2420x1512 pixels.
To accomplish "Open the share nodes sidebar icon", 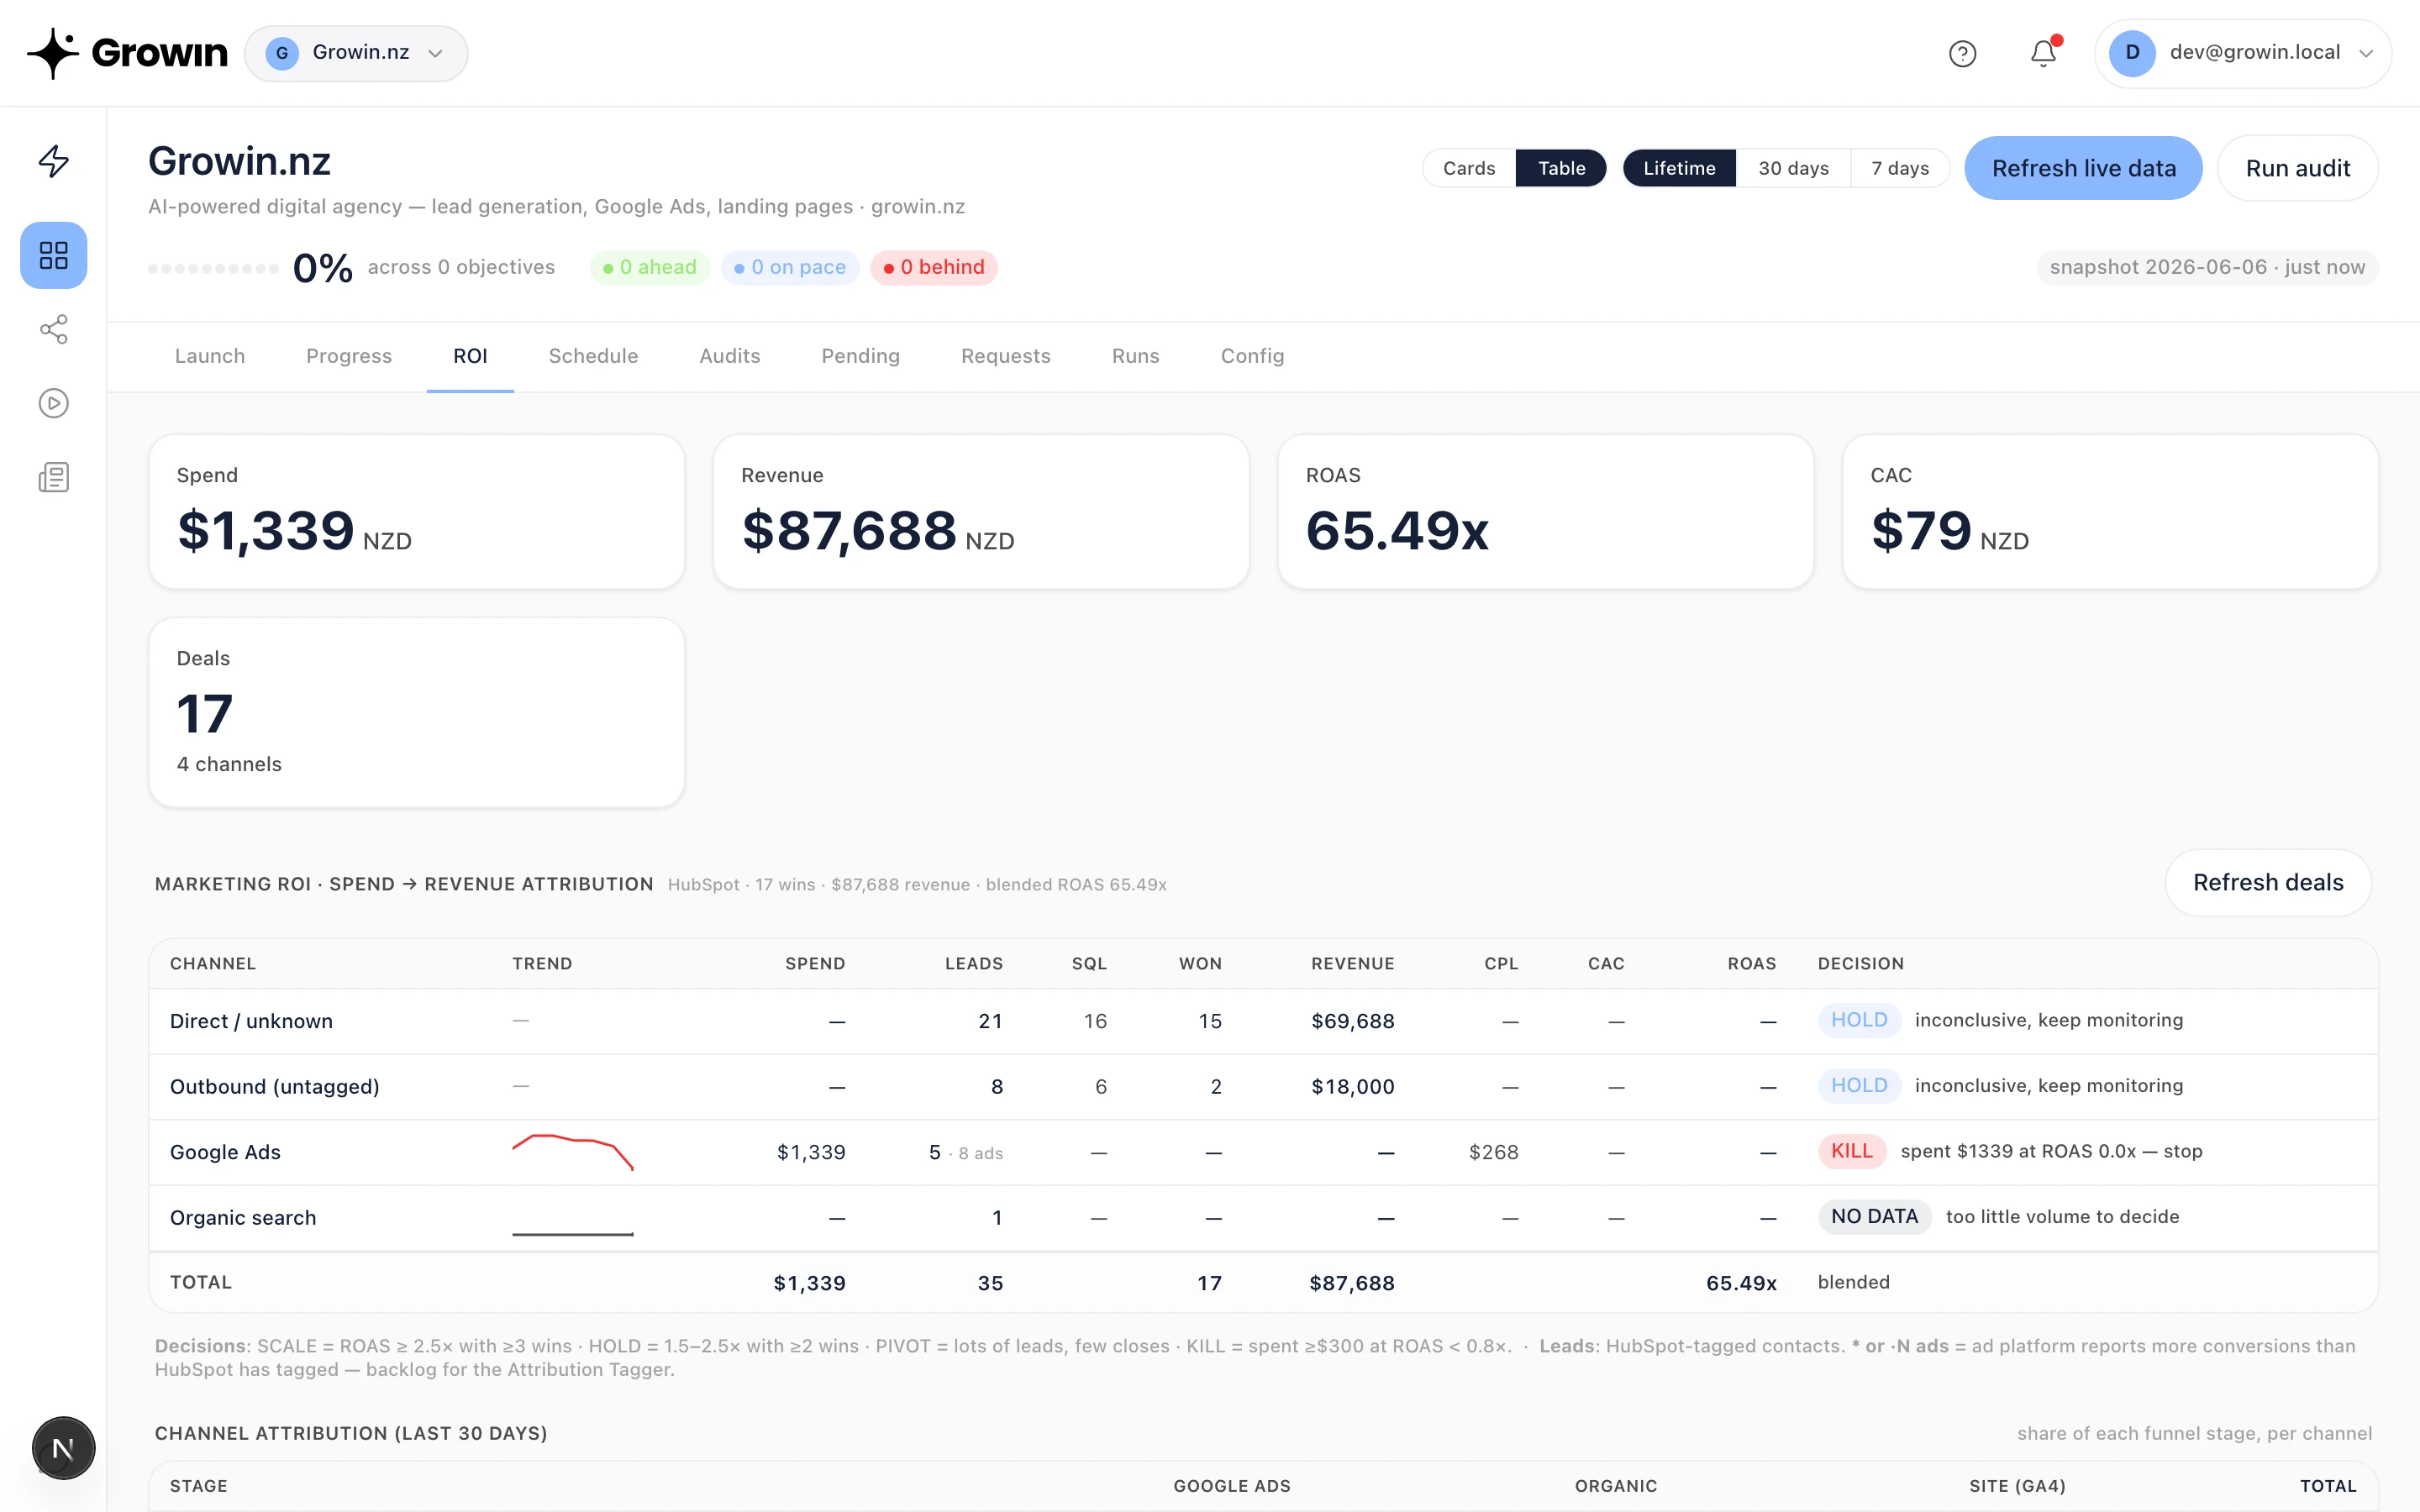I will click(x=54, y=329).
